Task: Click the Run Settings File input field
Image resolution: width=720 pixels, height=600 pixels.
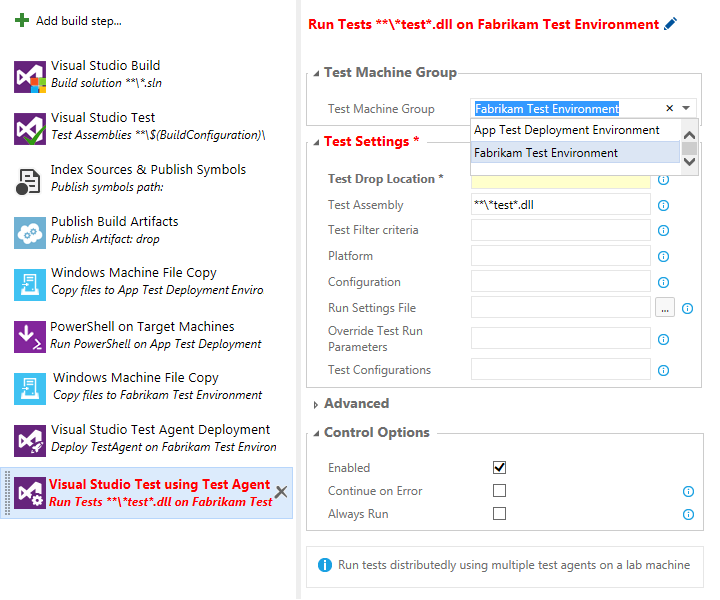Action: (561, 308)
